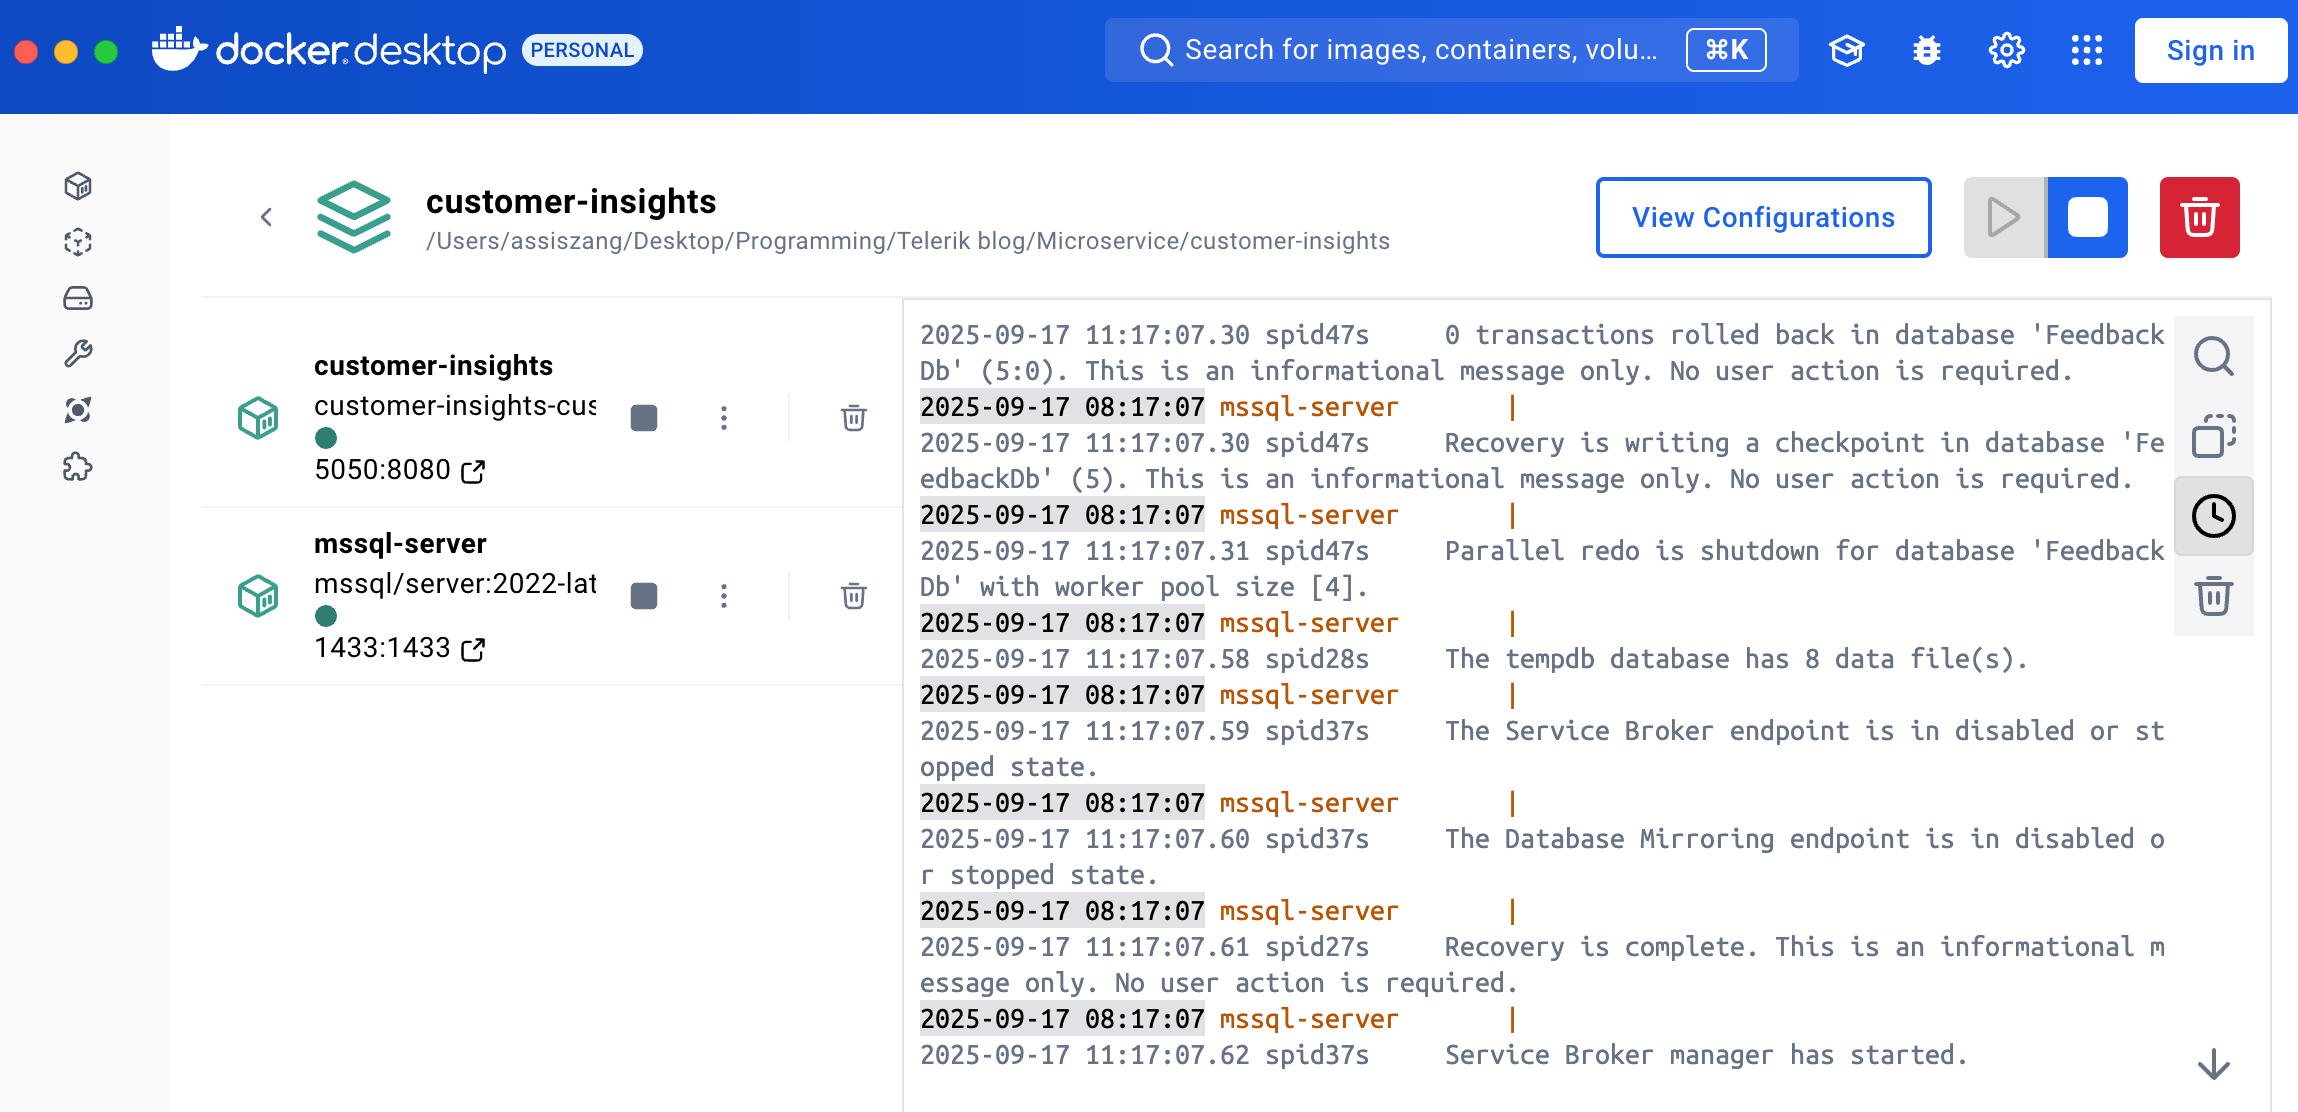Search within logs using magnifier icon
The width and height of the screenshot is (2298, 1112).
click(x=2213, y=356)
